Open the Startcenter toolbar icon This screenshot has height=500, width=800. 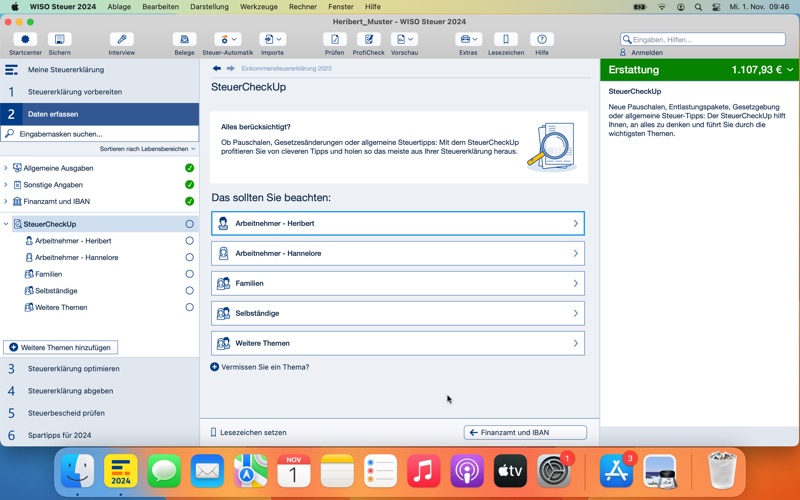(x=25, y=39)
